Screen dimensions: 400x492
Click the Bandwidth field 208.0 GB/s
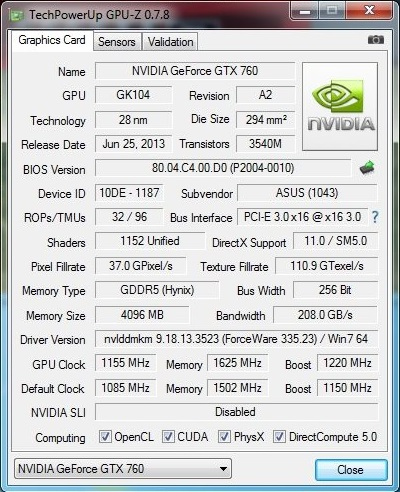click(325, 315)
